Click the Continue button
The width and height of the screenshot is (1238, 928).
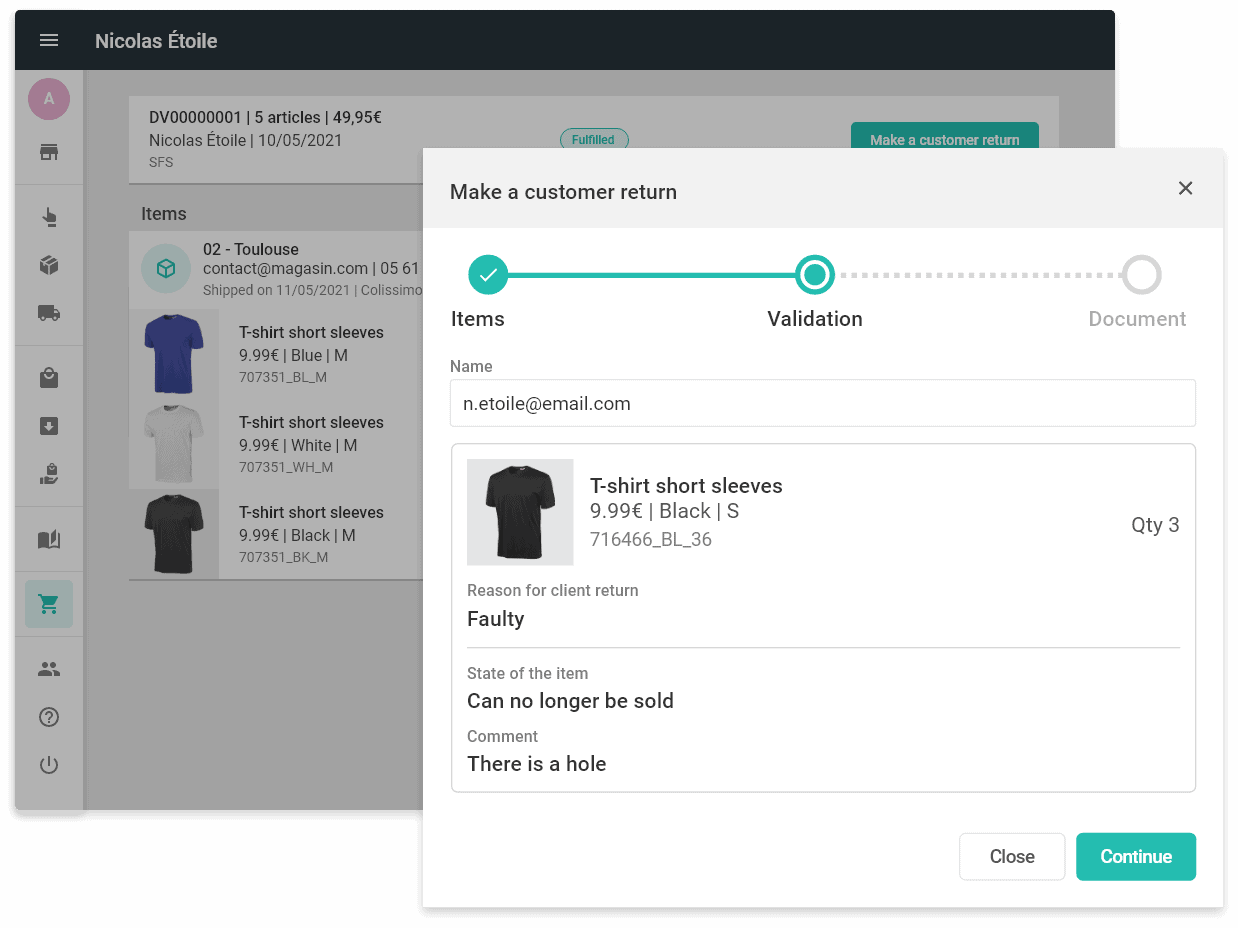(x=1135, y=856)
